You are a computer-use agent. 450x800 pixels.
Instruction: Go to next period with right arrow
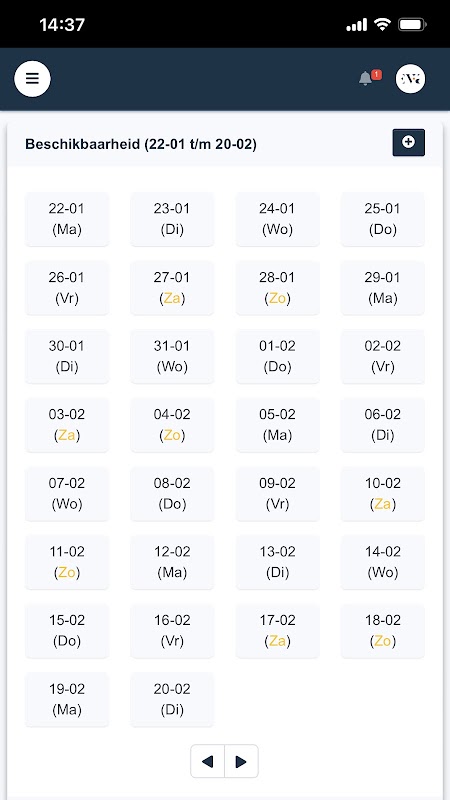(x=241, y=761)
